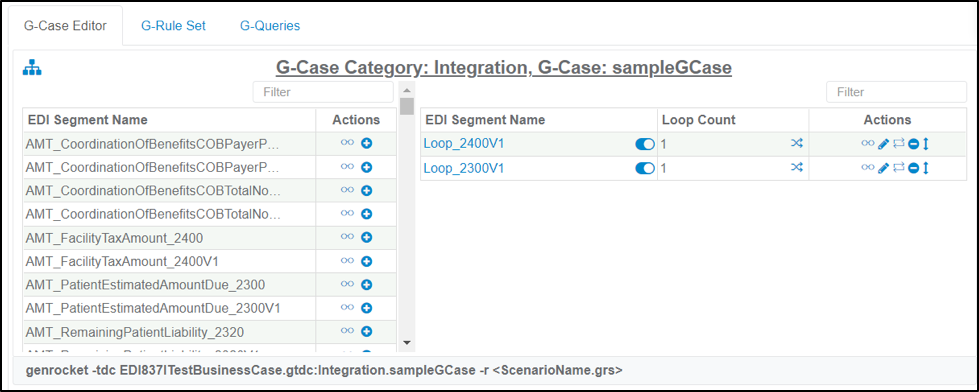Image resolution: width=979 pixels, height=392 pixels.
Task: Click the shuffle icon in the Loop_2300V1 loop count
Action: (797, 167)
